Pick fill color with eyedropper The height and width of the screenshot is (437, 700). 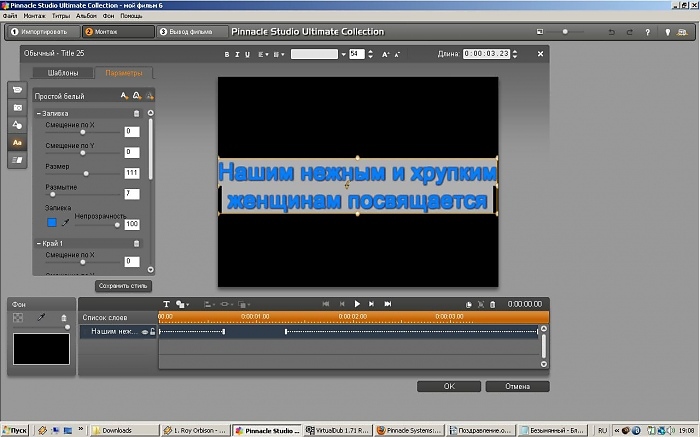tap(65, 222)
